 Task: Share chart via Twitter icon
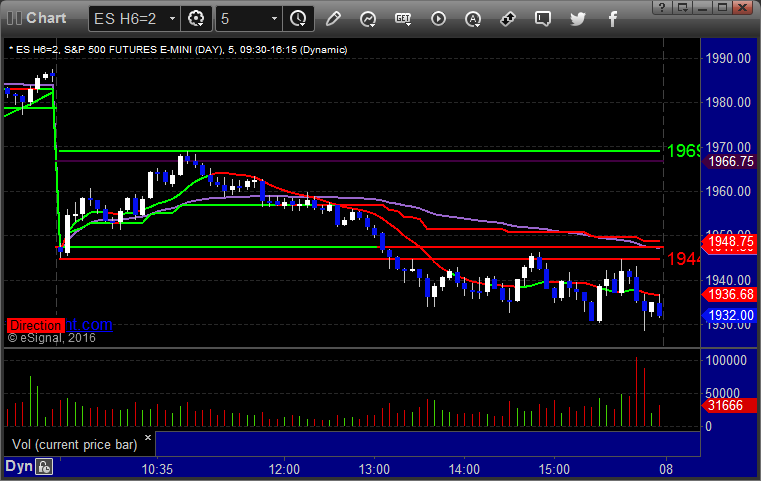point(578,19)
